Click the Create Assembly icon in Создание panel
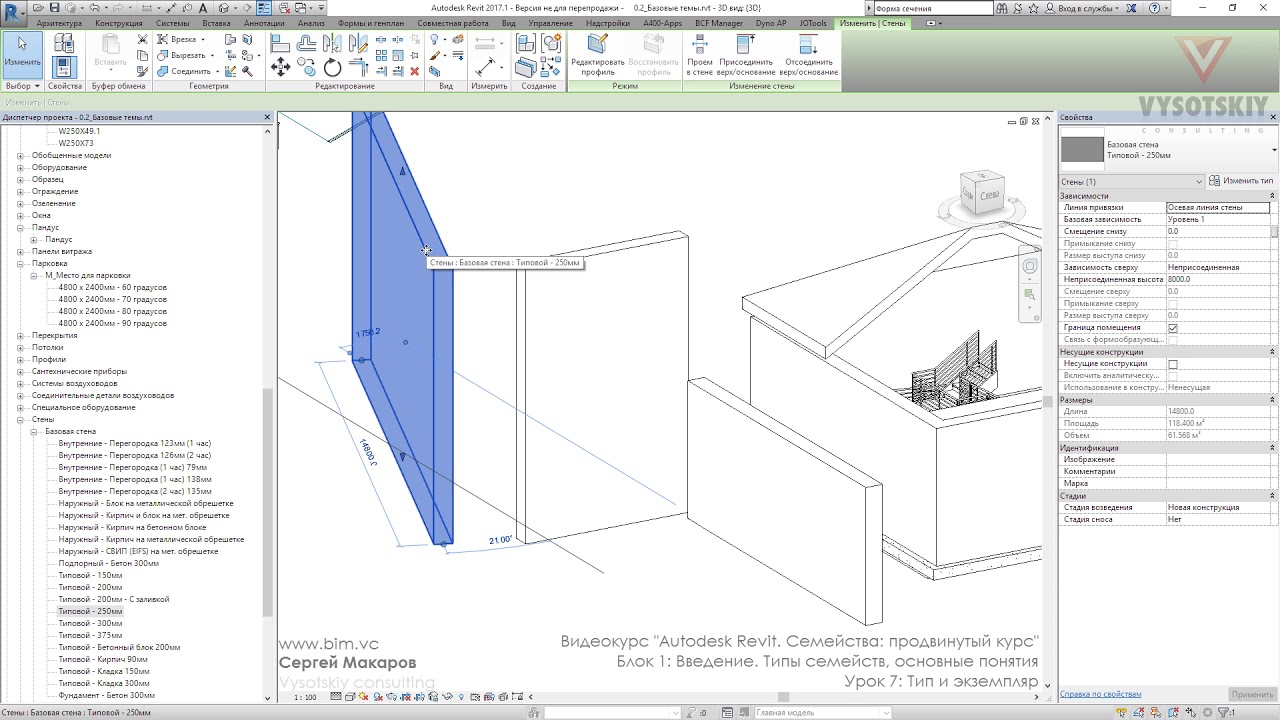This screenshot has width=1280, height=720. [526, 43]
